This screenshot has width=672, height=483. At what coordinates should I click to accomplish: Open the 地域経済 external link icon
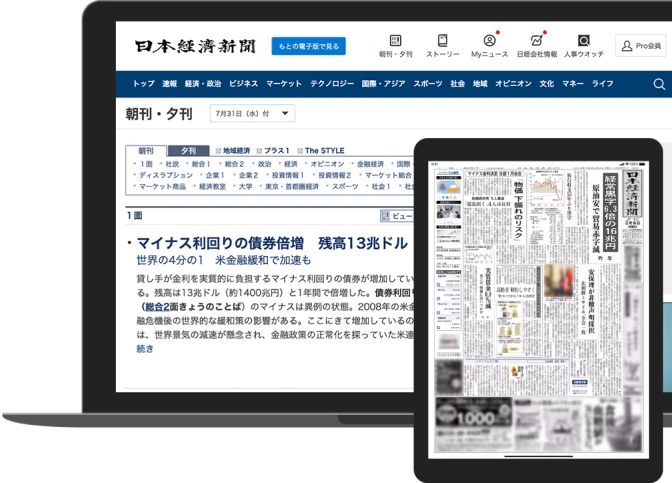pos(218,150)
